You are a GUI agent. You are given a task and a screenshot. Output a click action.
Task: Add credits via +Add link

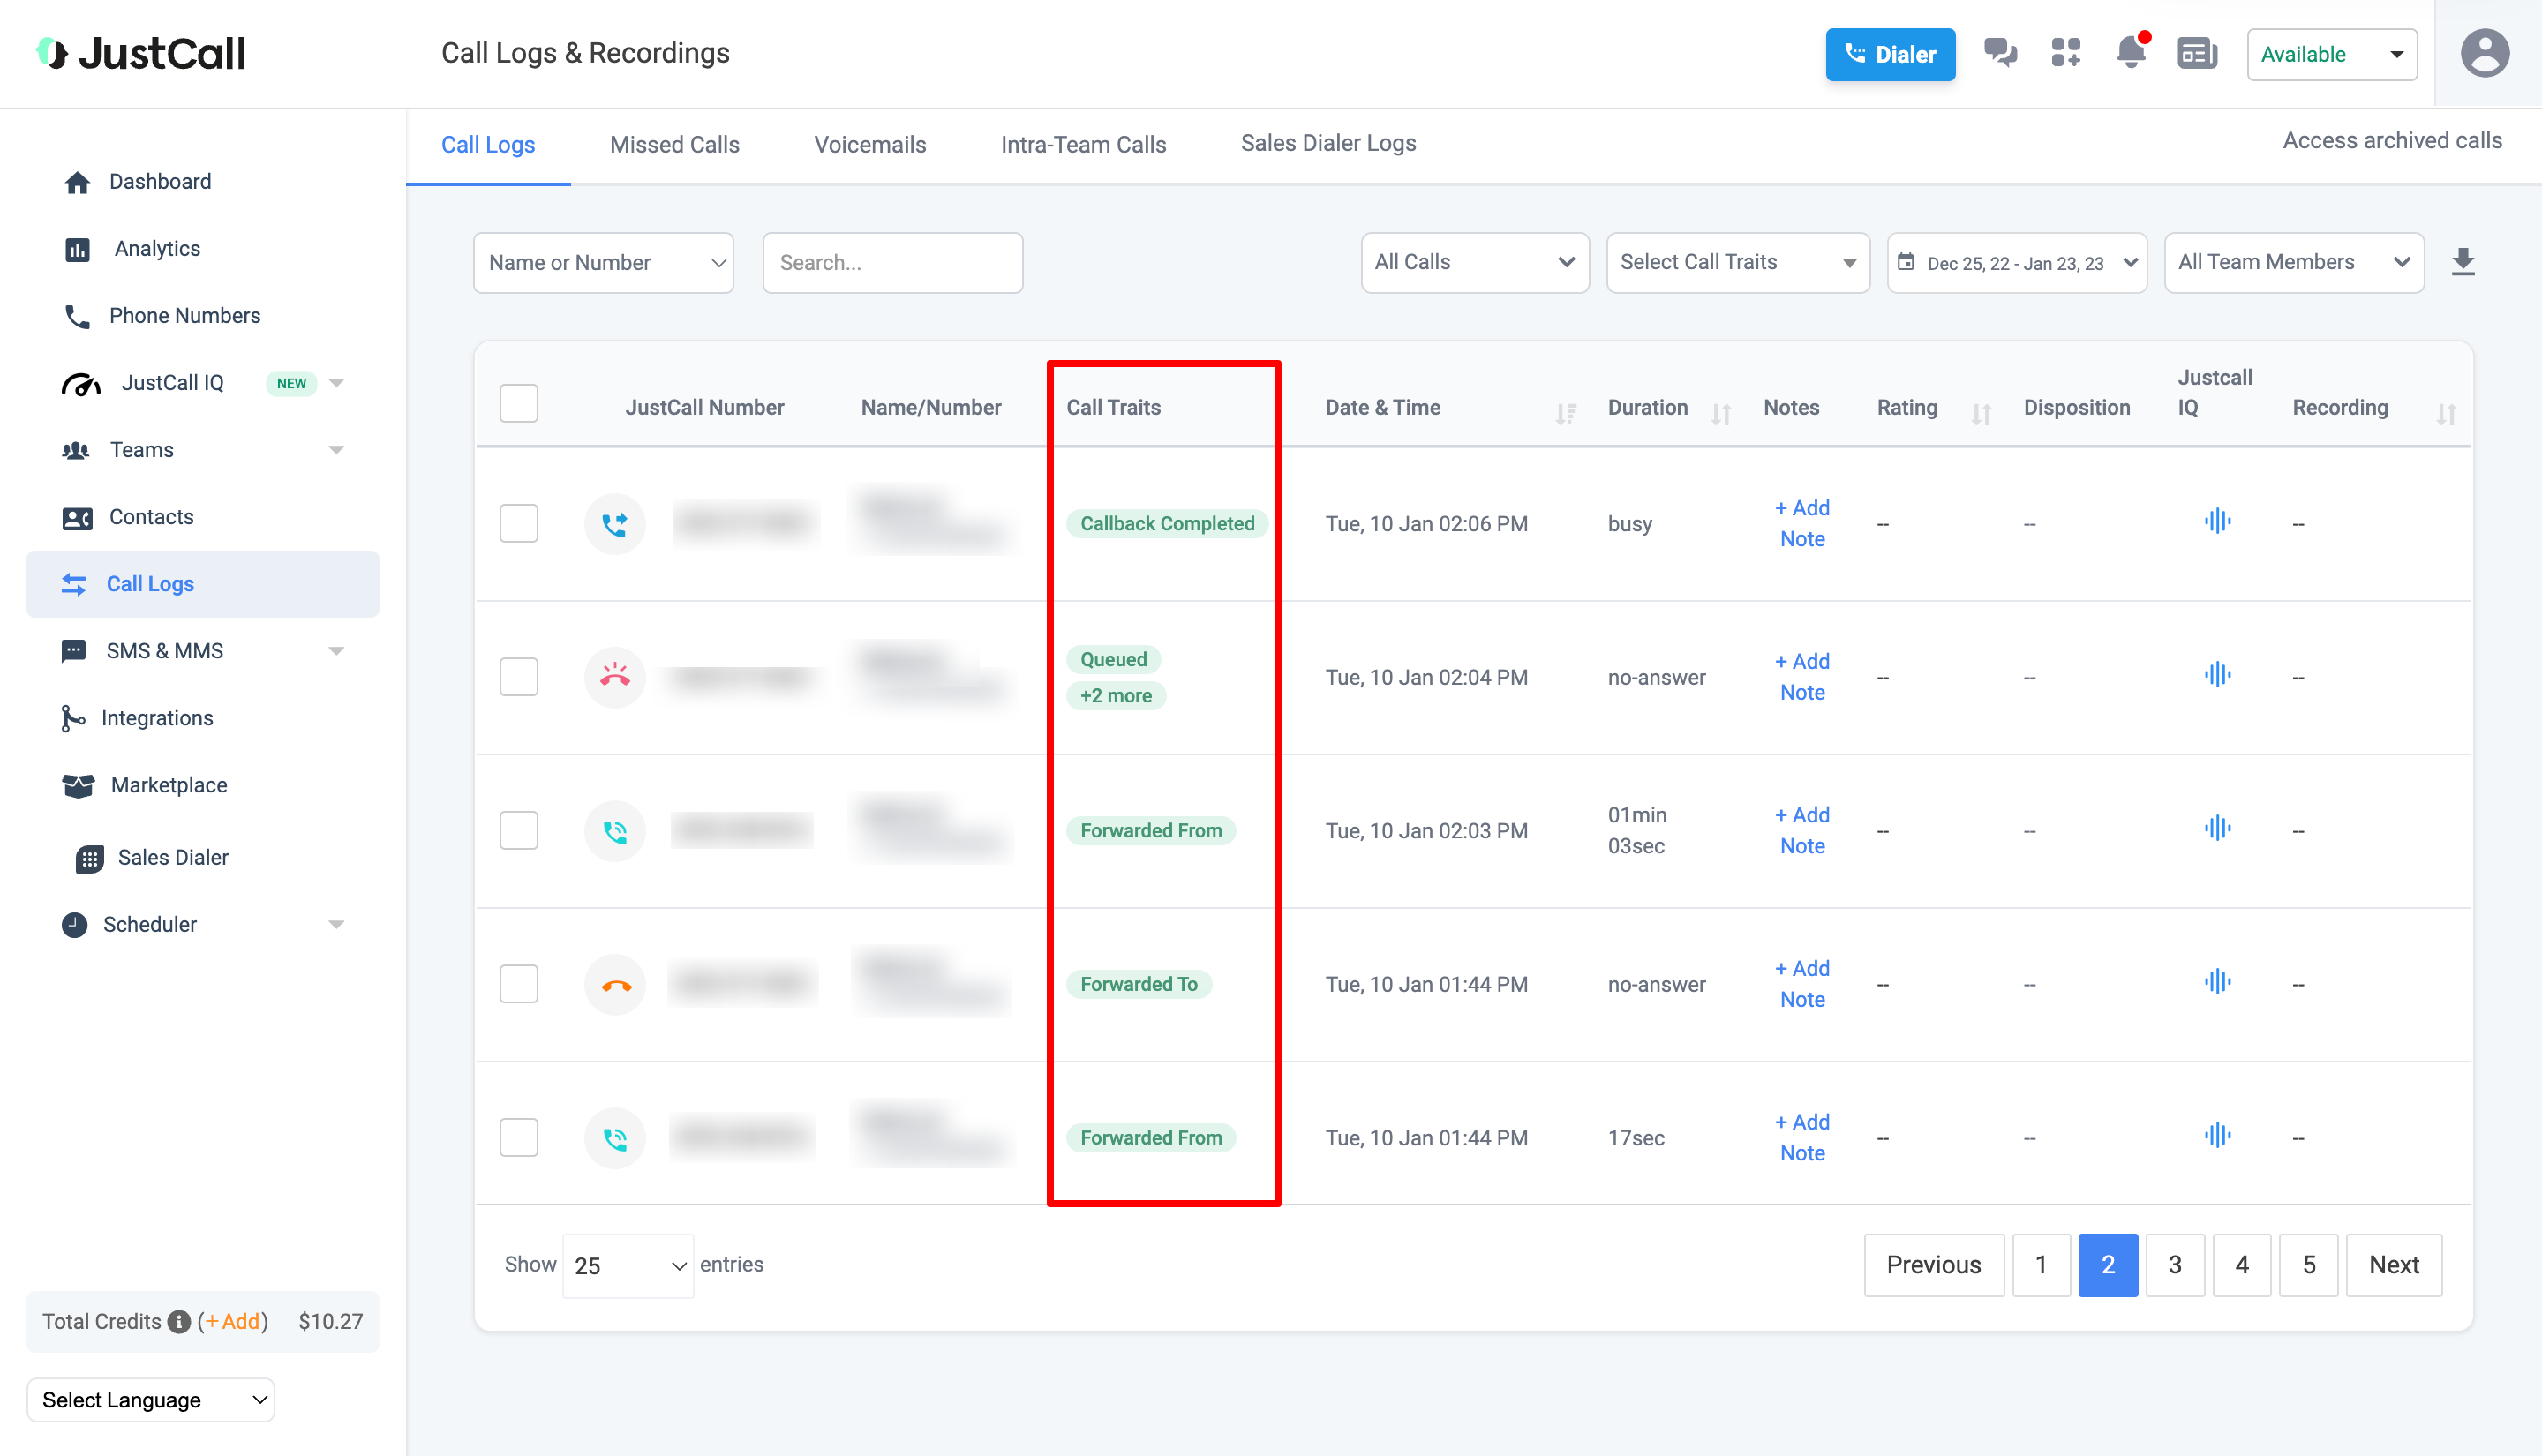(x=232, y=1321)
